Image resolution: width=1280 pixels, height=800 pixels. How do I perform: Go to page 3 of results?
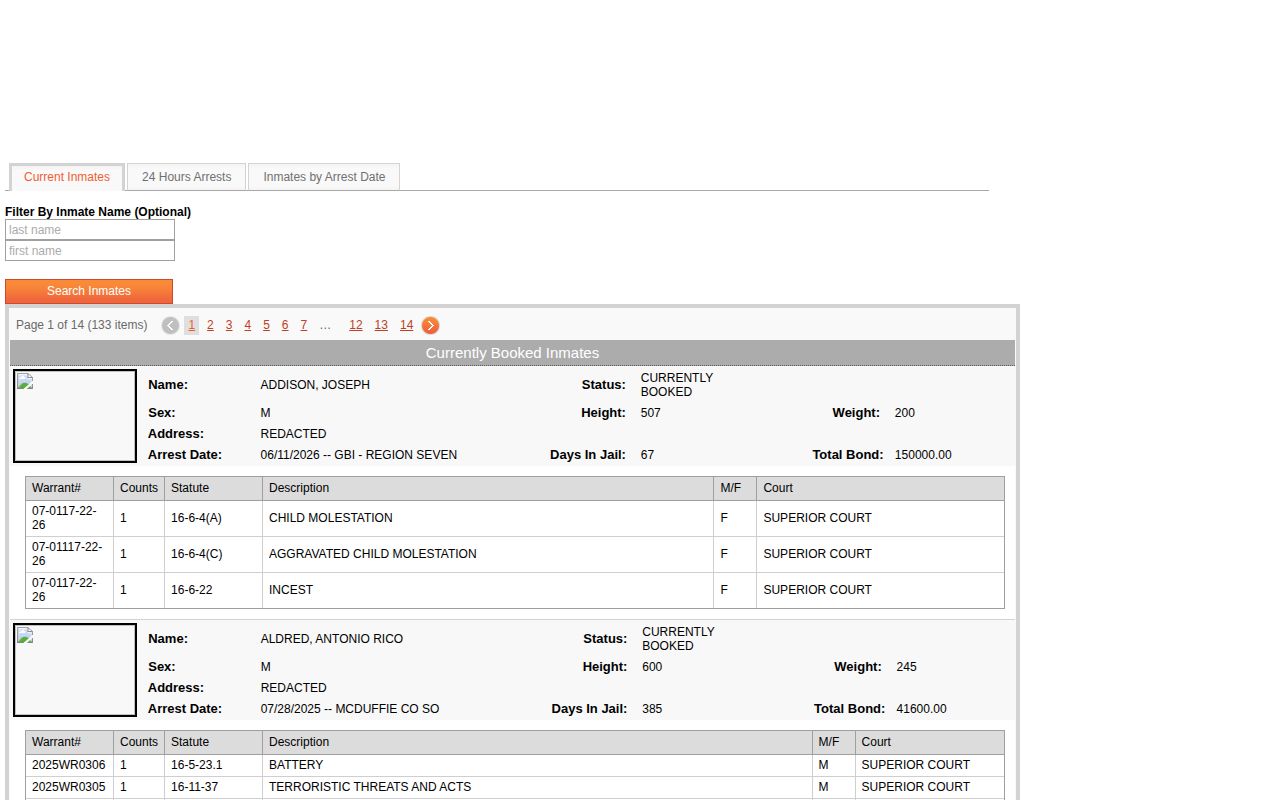[x=229, y=325]
